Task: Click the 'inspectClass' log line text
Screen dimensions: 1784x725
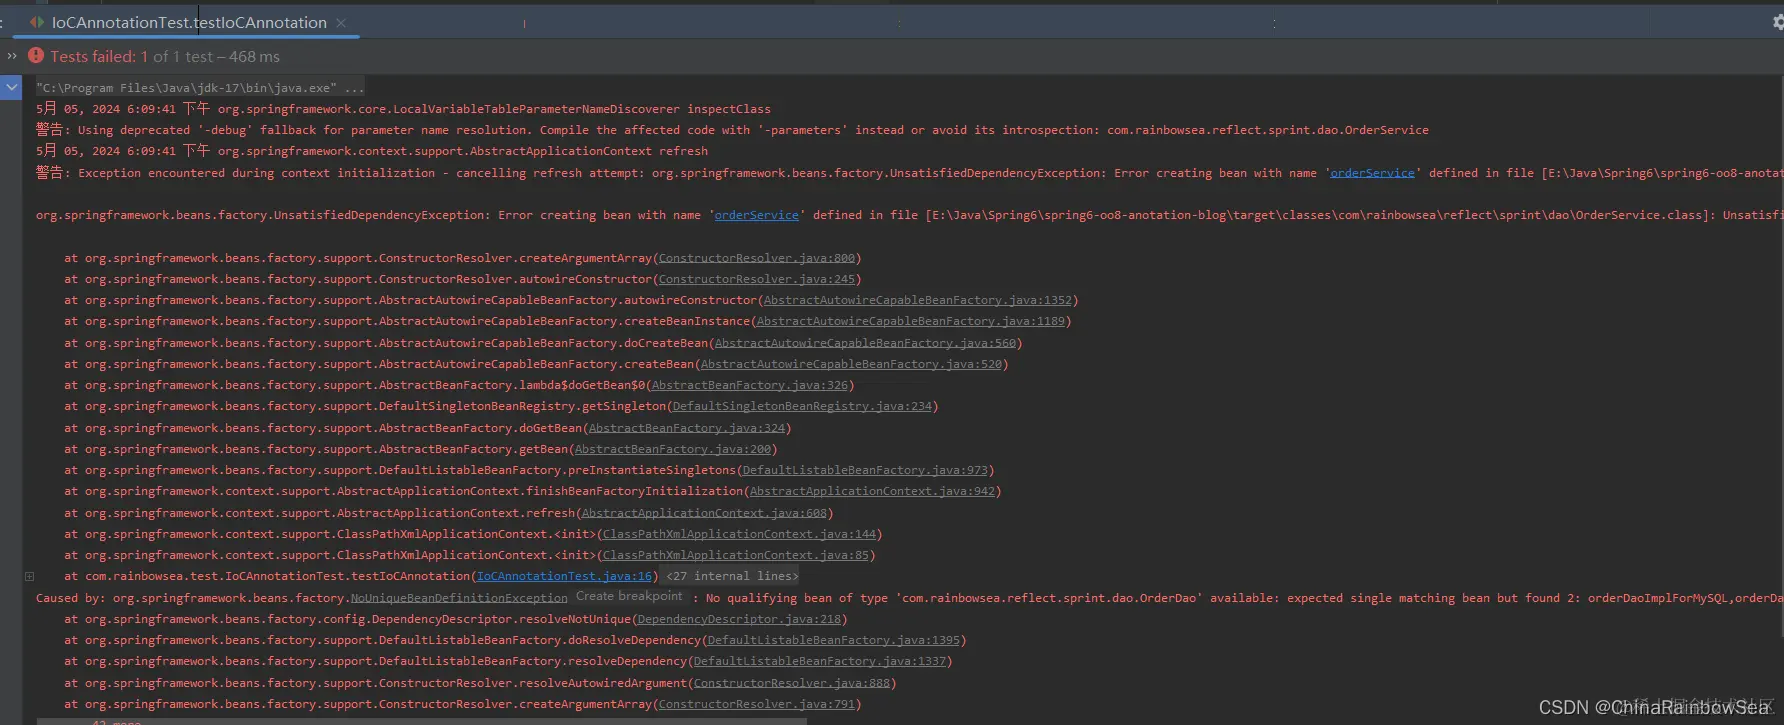Action: tap(403, 109)
